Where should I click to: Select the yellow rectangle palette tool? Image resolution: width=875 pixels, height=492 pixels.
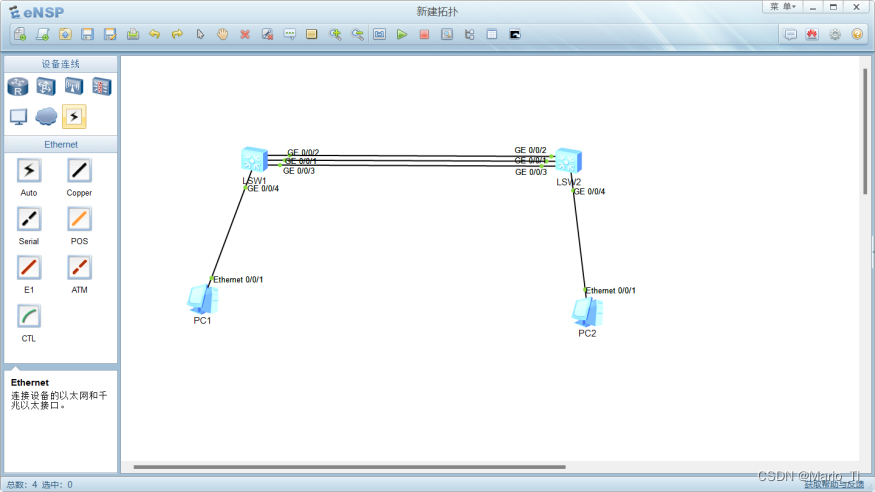[x=311, y=35]
